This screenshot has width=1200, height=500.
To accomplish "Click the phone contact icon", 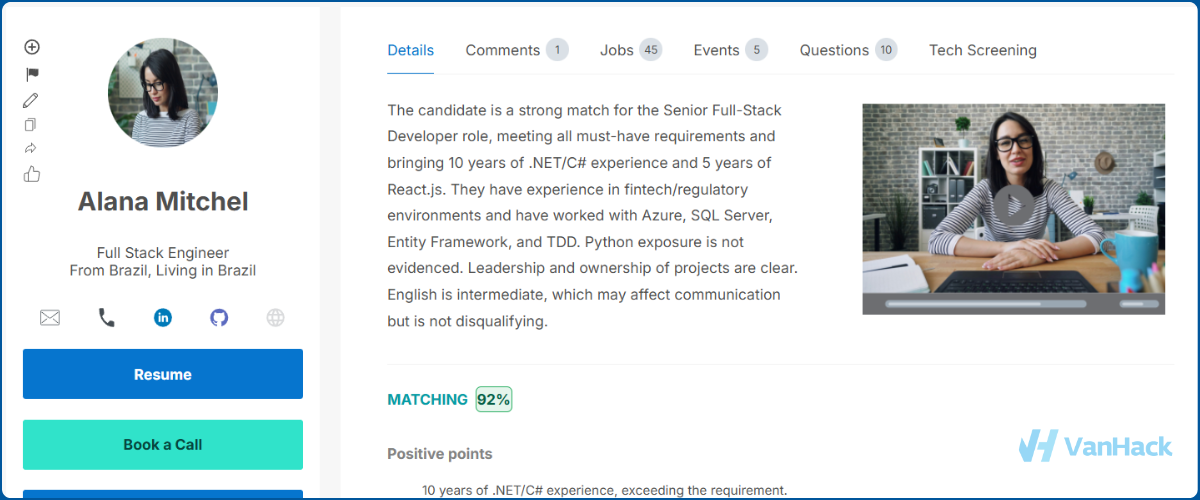I will [x=107, y=318].
